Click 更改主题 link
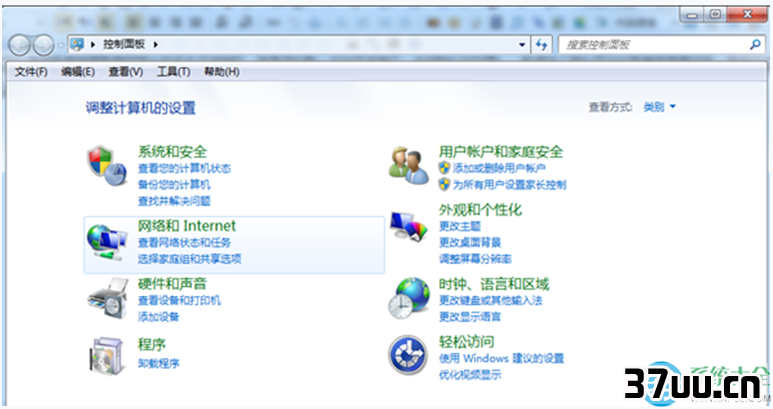 click(459, 226)
